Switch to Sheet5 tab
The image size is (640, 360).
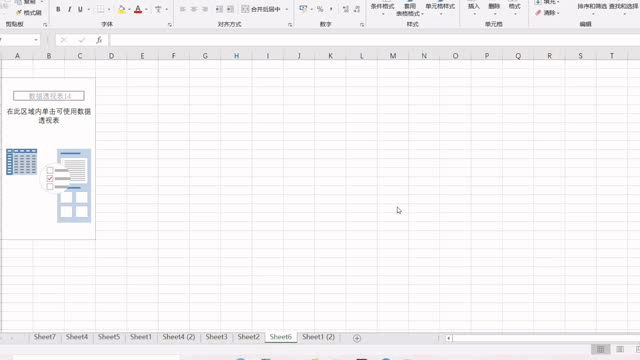click(x=109, y=337)
